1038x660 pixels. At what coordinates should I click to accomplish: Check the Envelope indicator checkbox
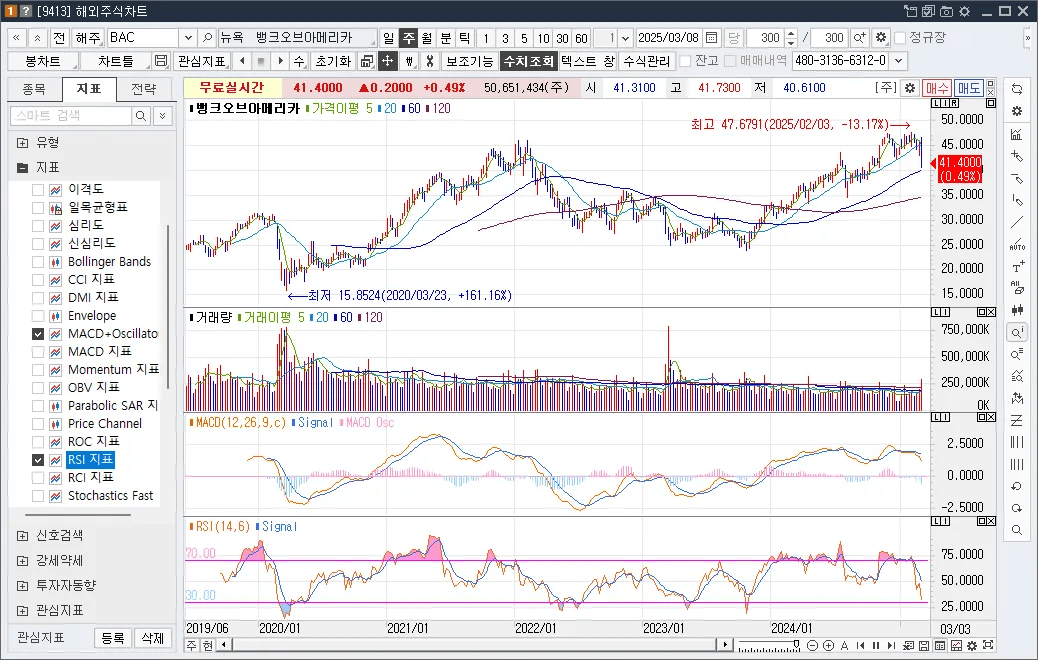coord(38,316)
